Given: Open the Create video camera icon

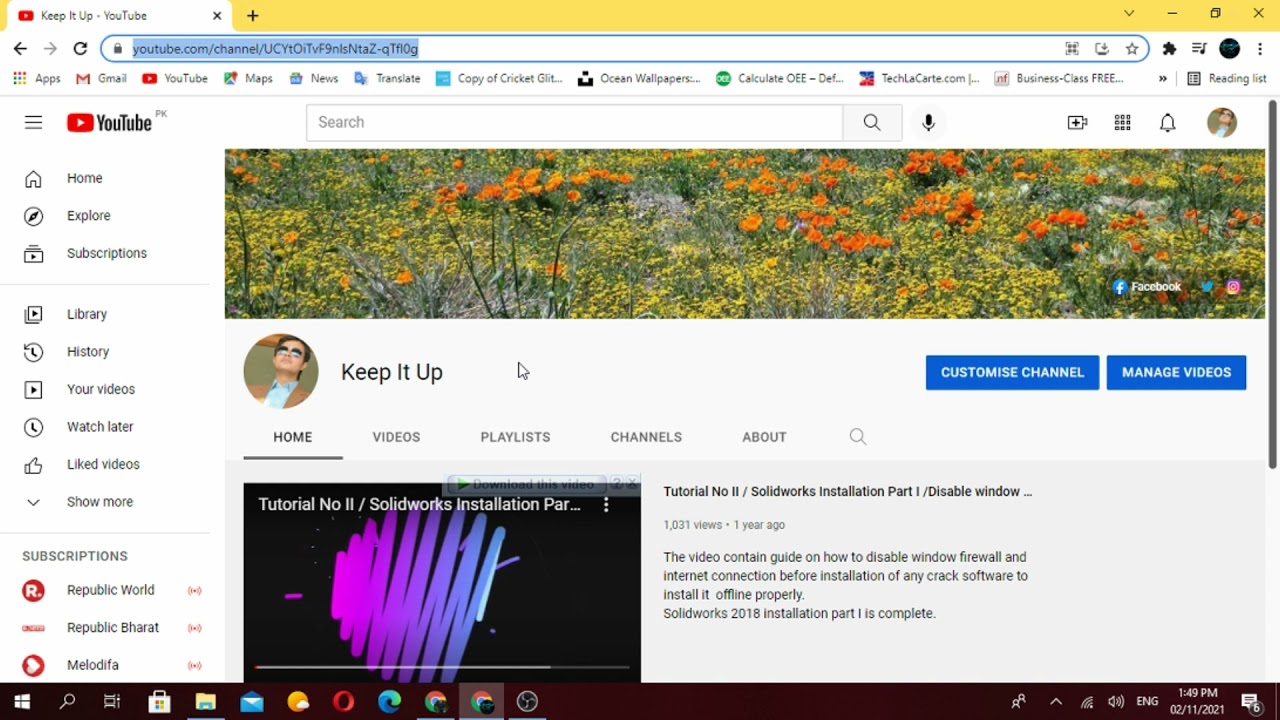Looking at the screenshot, I should (x=1077, y=122).
